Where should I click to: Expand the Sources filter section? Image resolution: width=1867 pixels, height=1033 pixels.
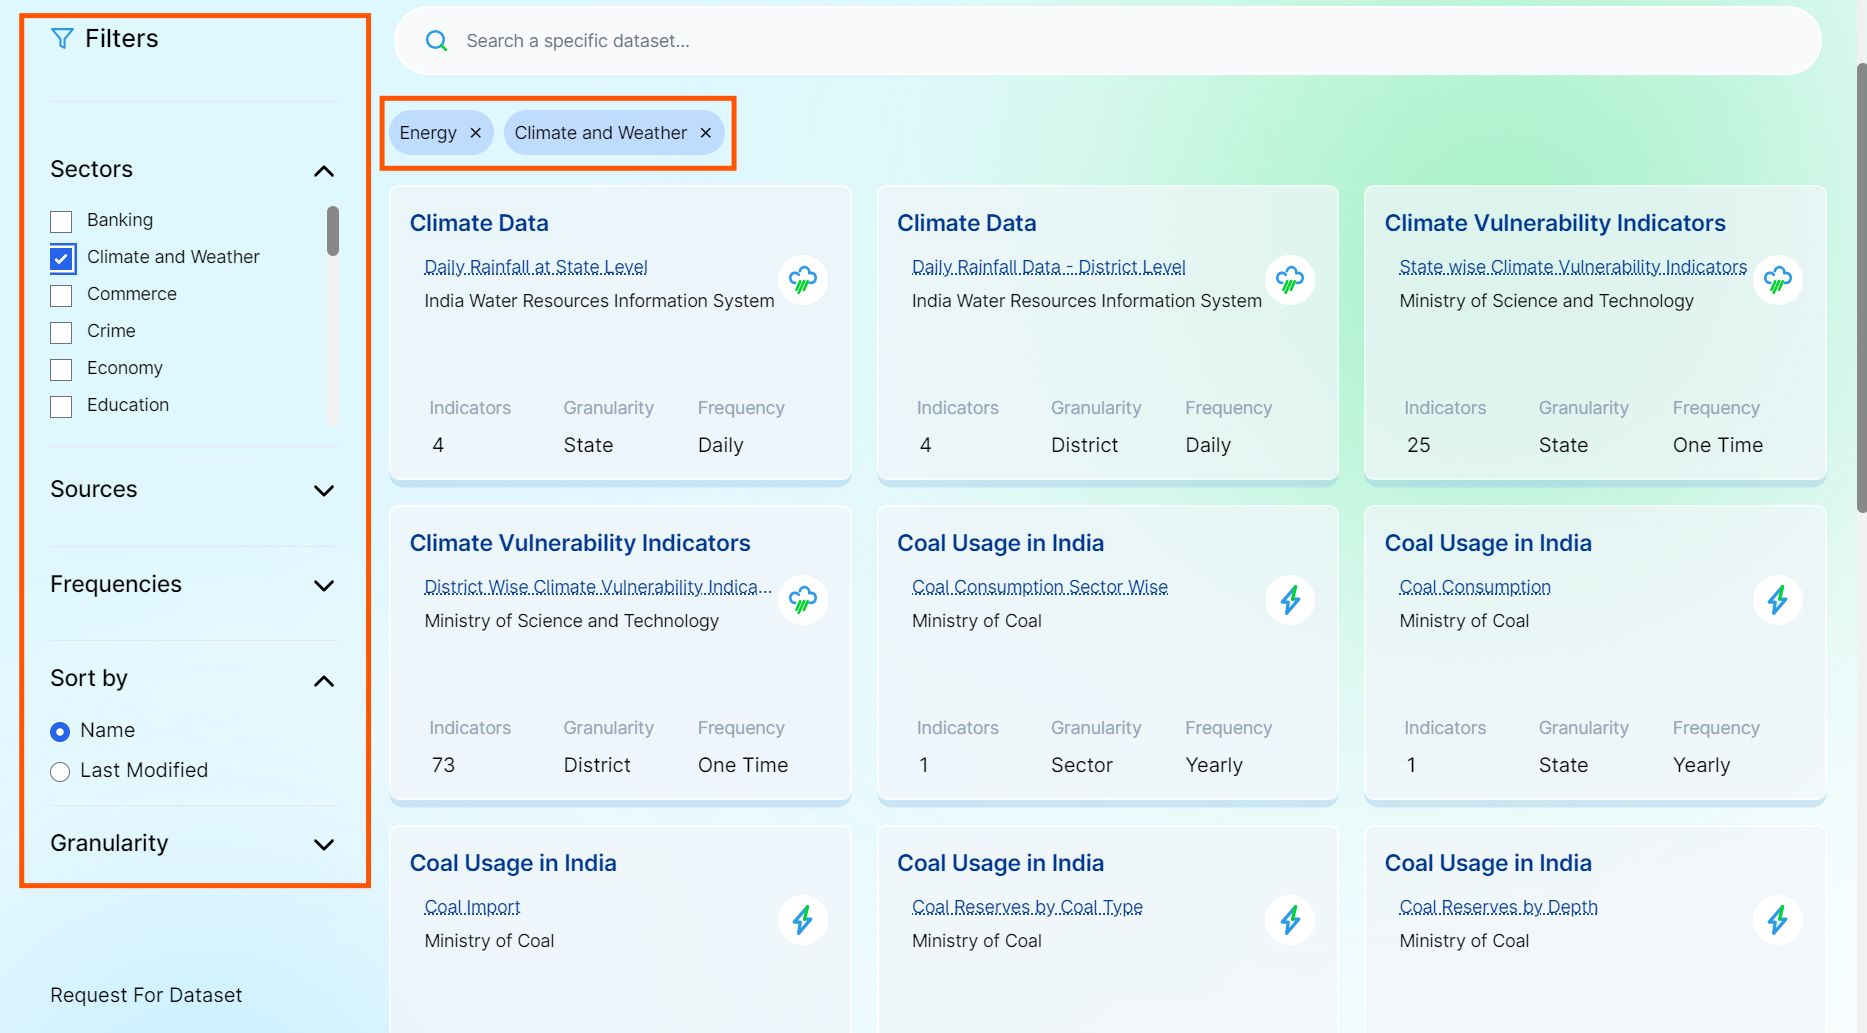pos(323,490)
